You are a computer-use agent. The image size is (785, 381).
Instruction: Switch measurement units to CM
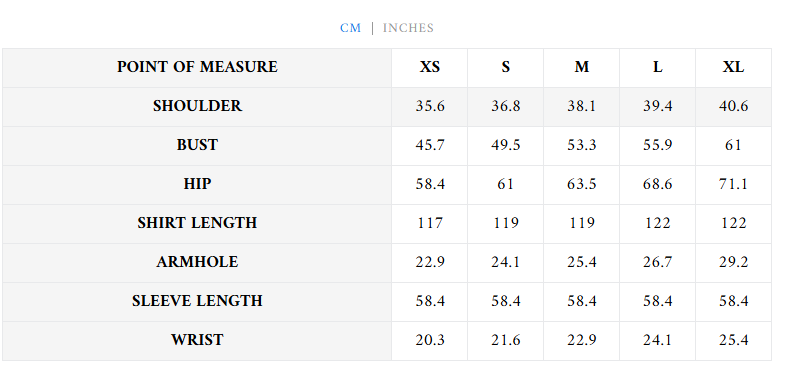pos(350,28)
